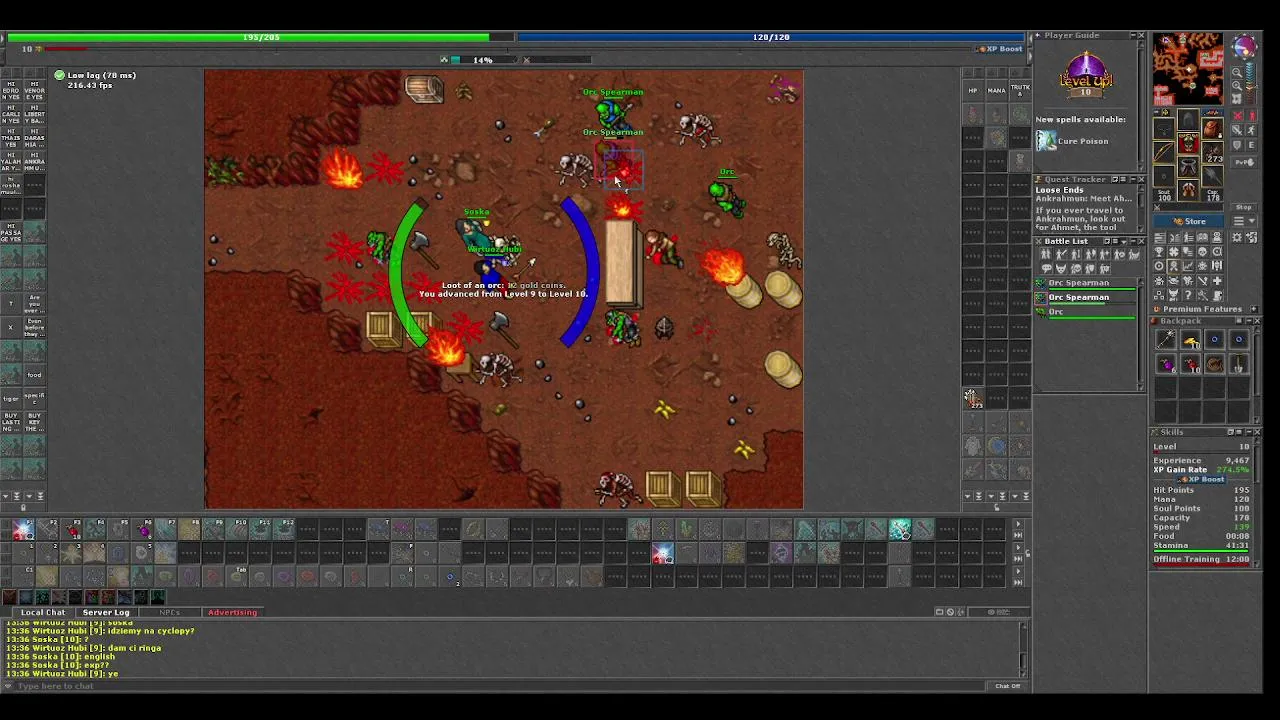
Task: Select the boots equipment slot
Action: pyautogui.click(x=1188, y=188)
